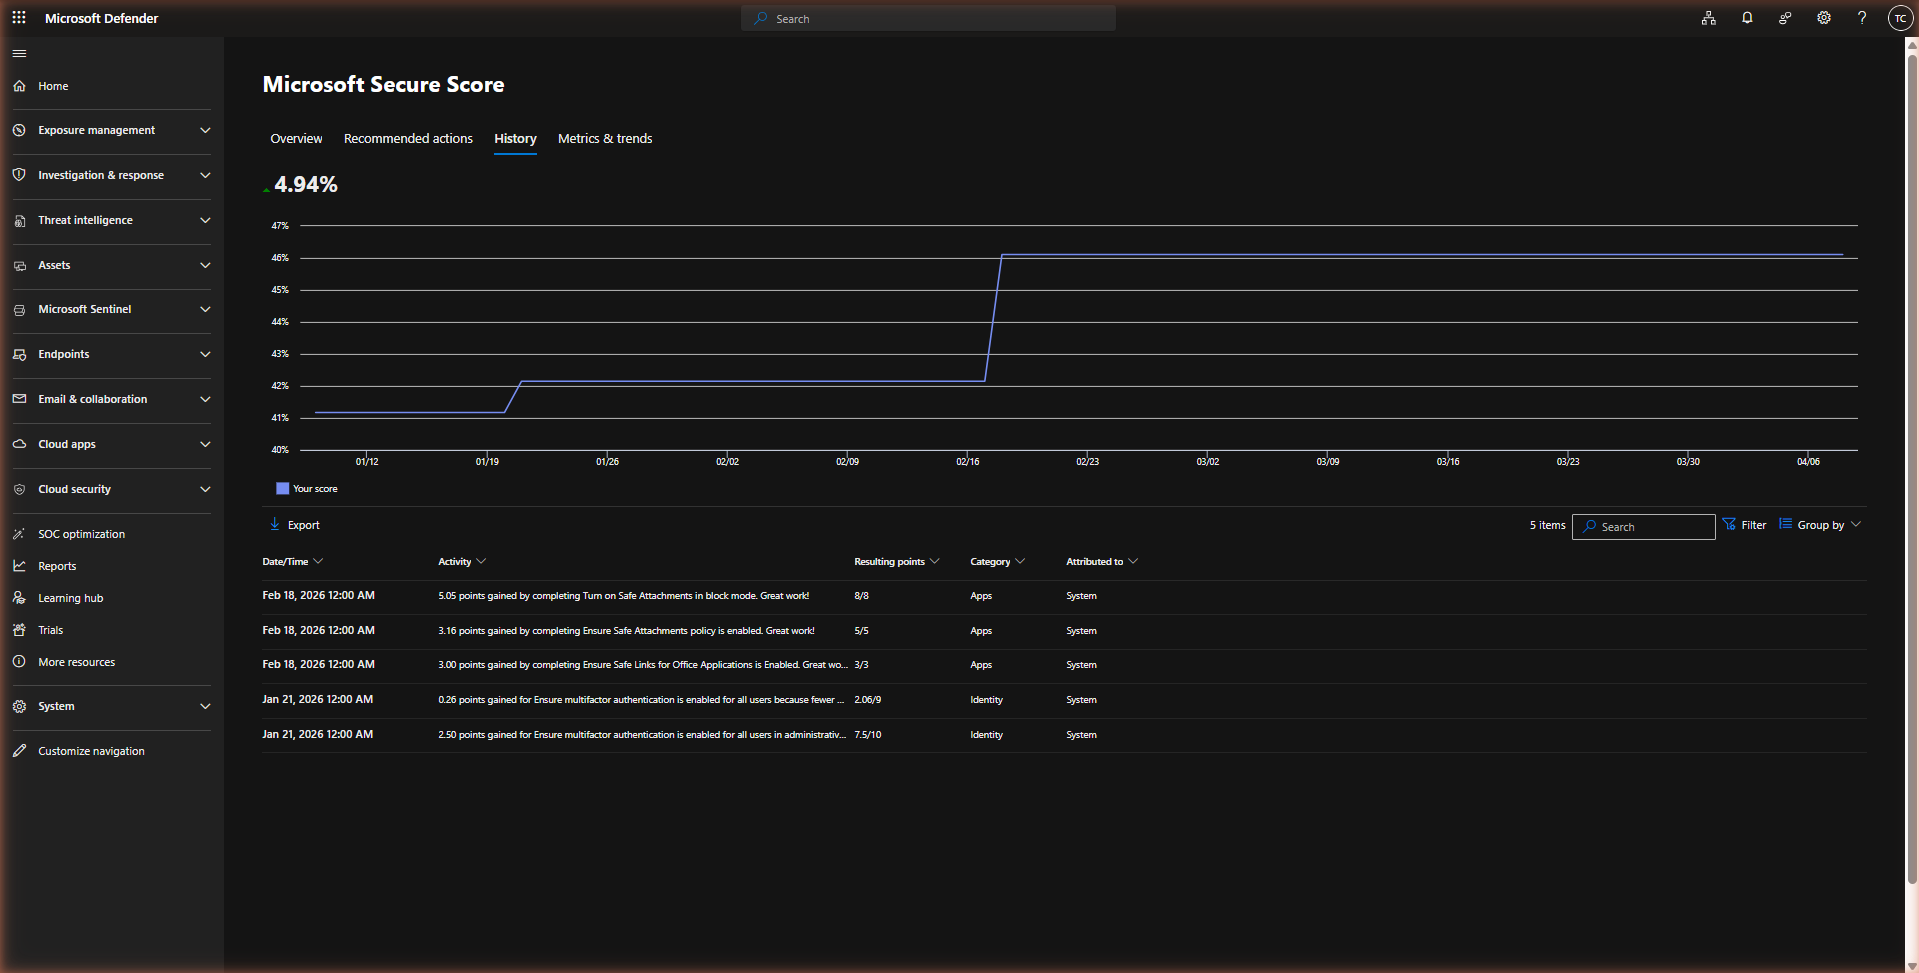
Task: Sort by Resulting points column header
Action: coord(897,562)
